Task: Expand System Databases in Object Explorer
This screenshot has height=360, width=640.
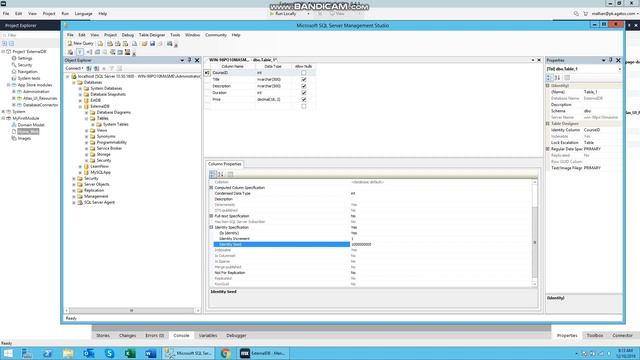Action: pyautogui.click(x=80, y=89)
